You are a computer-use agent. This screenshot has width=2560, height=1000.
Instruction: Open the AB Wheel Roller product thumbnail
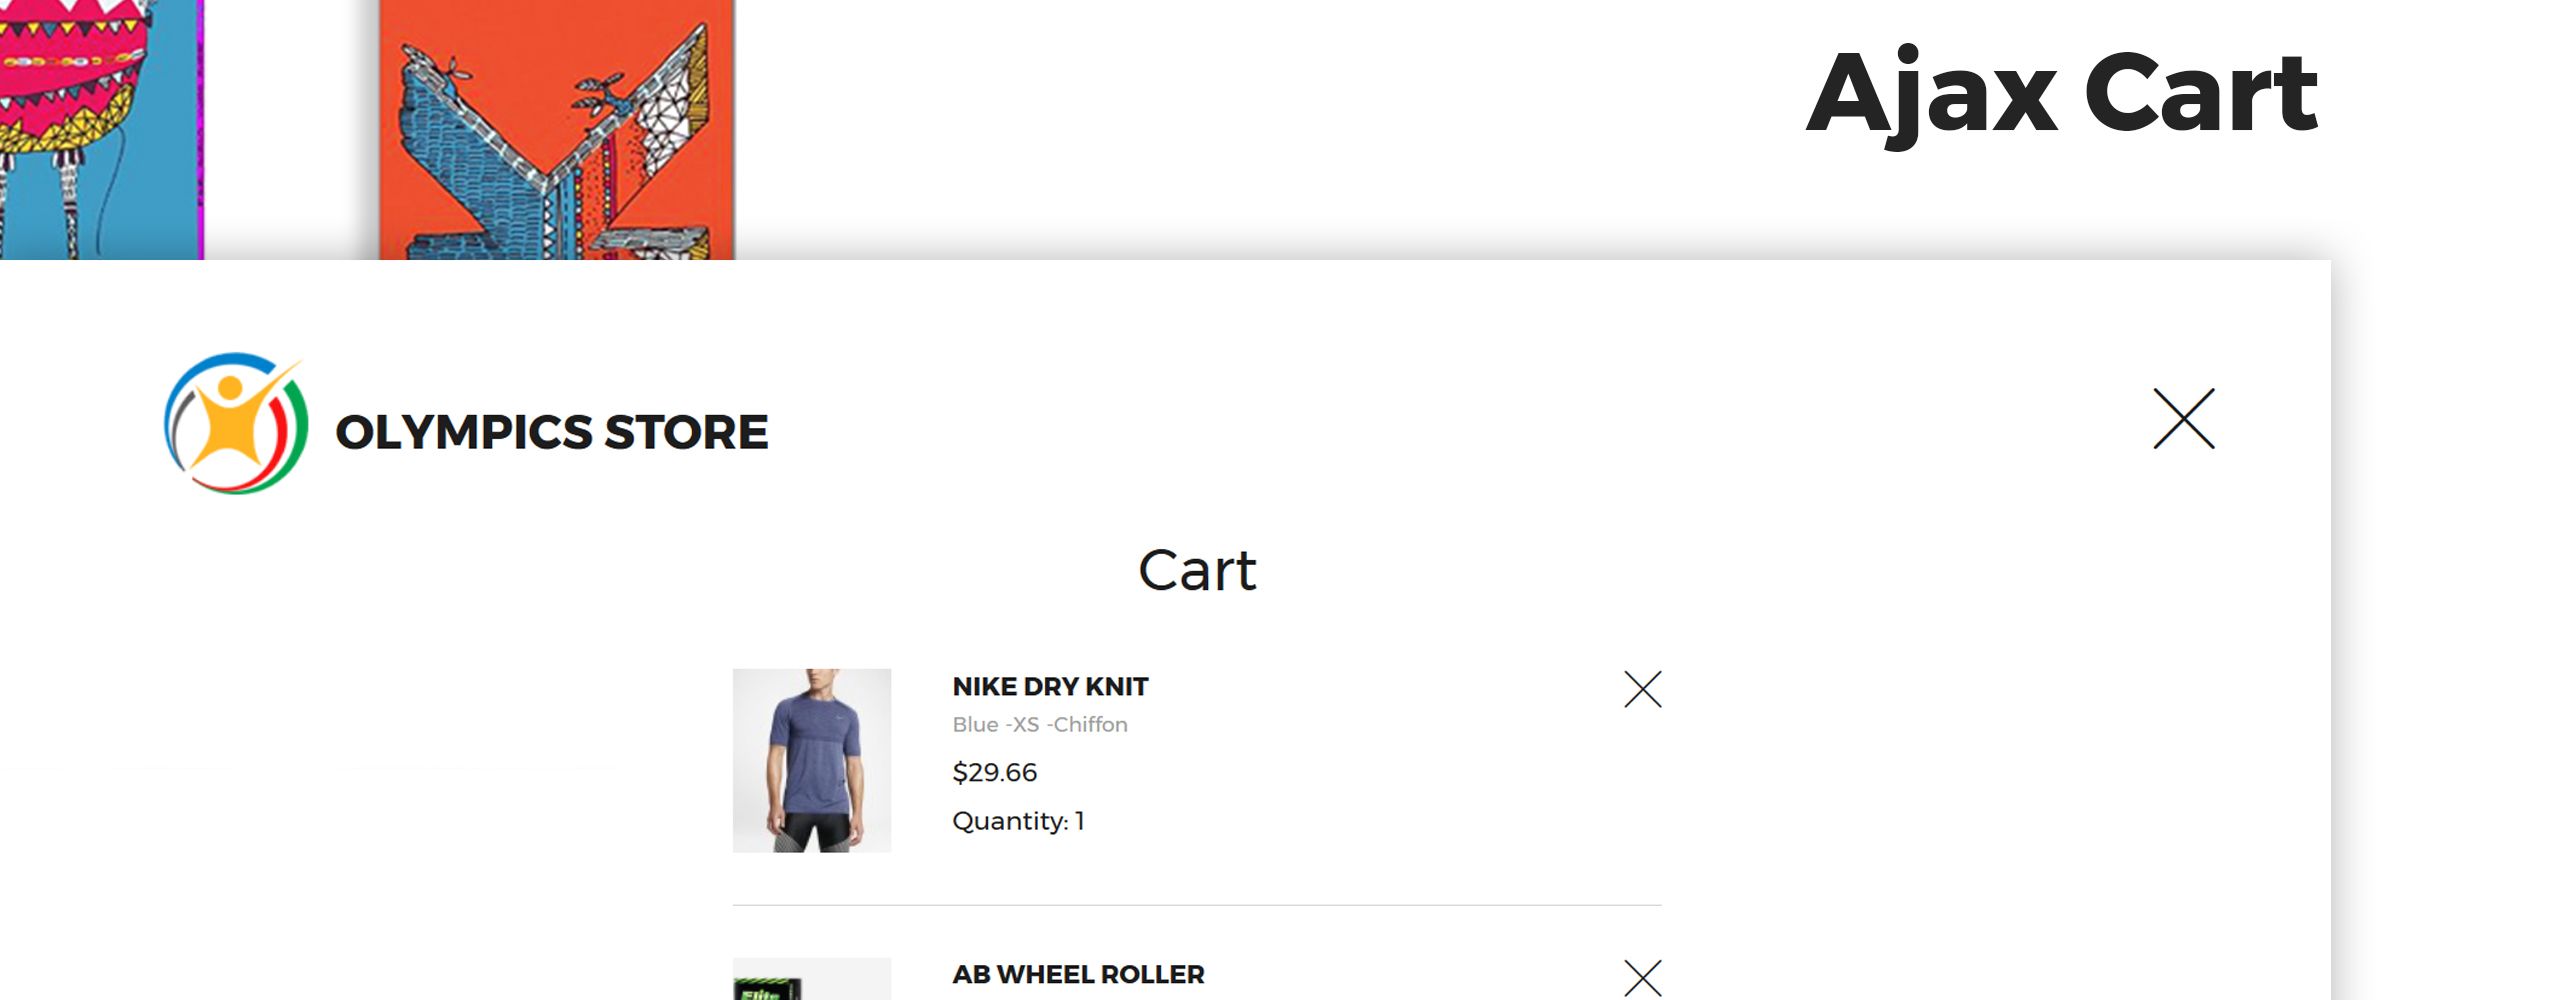(811, 980)
